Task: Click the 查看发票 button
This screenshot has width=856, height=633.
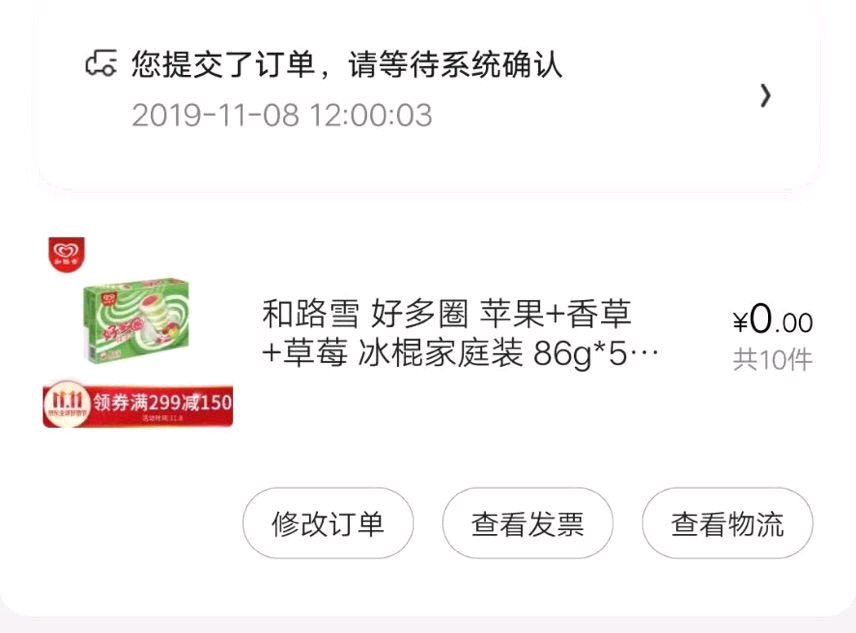Action: click(x=527, y=523)
